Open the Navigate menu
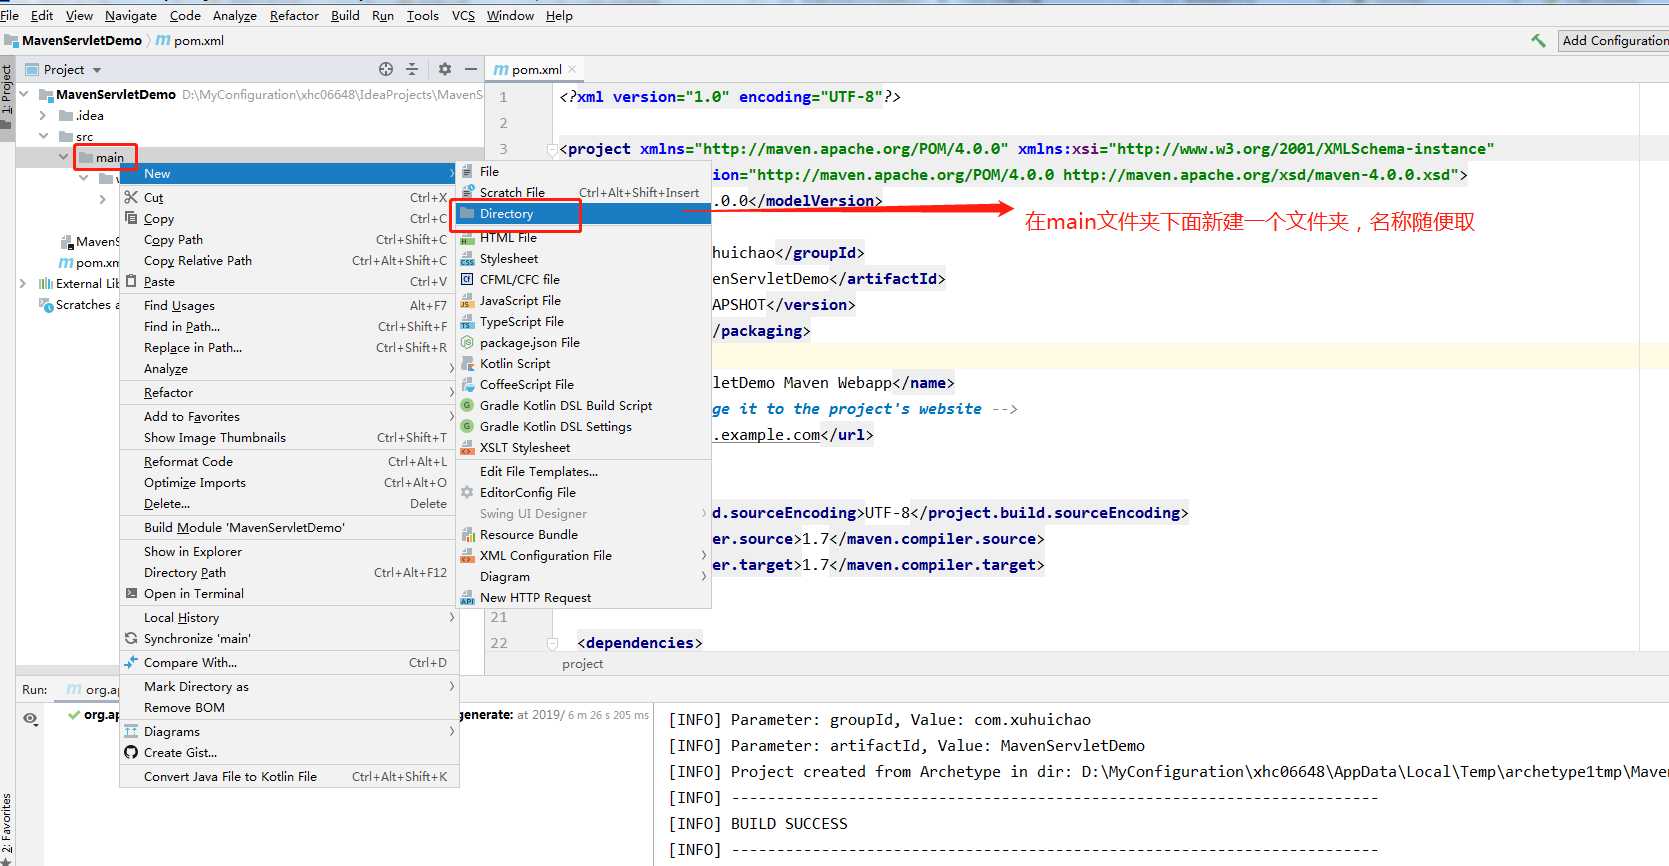 coord(131,15)
